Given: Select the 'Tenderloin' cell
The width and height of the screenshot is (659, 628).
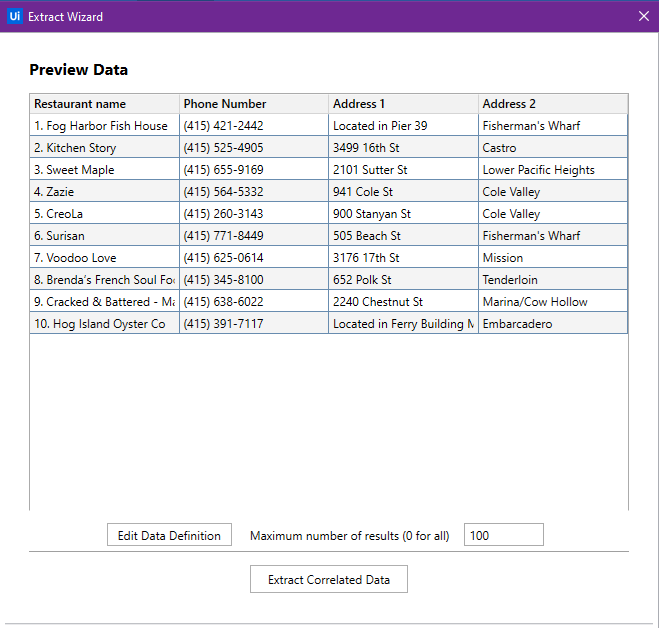Looking at the screenshot, I should point(553,280).
